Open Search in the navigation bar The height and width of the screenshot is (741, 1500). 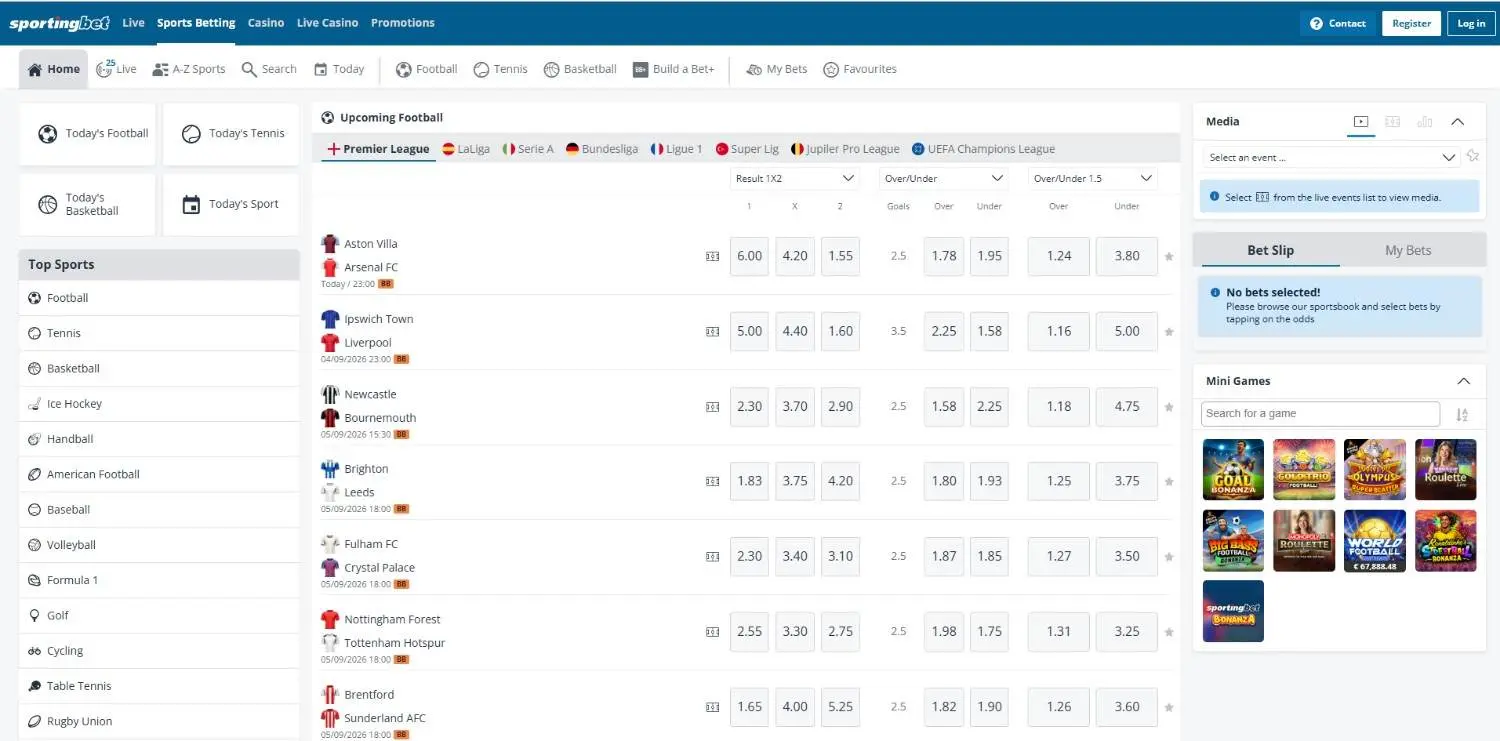click(269, 69)
